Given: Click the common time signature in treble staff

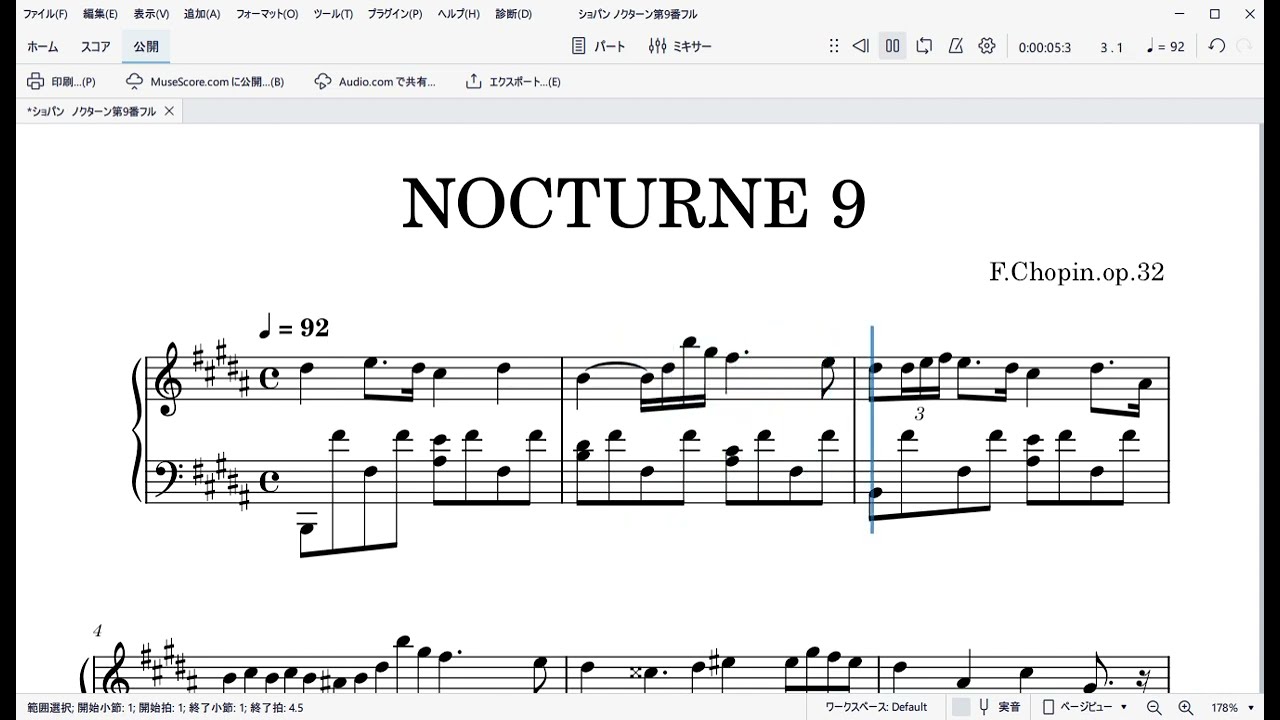Looking at the screenshot, I should 269,378.
